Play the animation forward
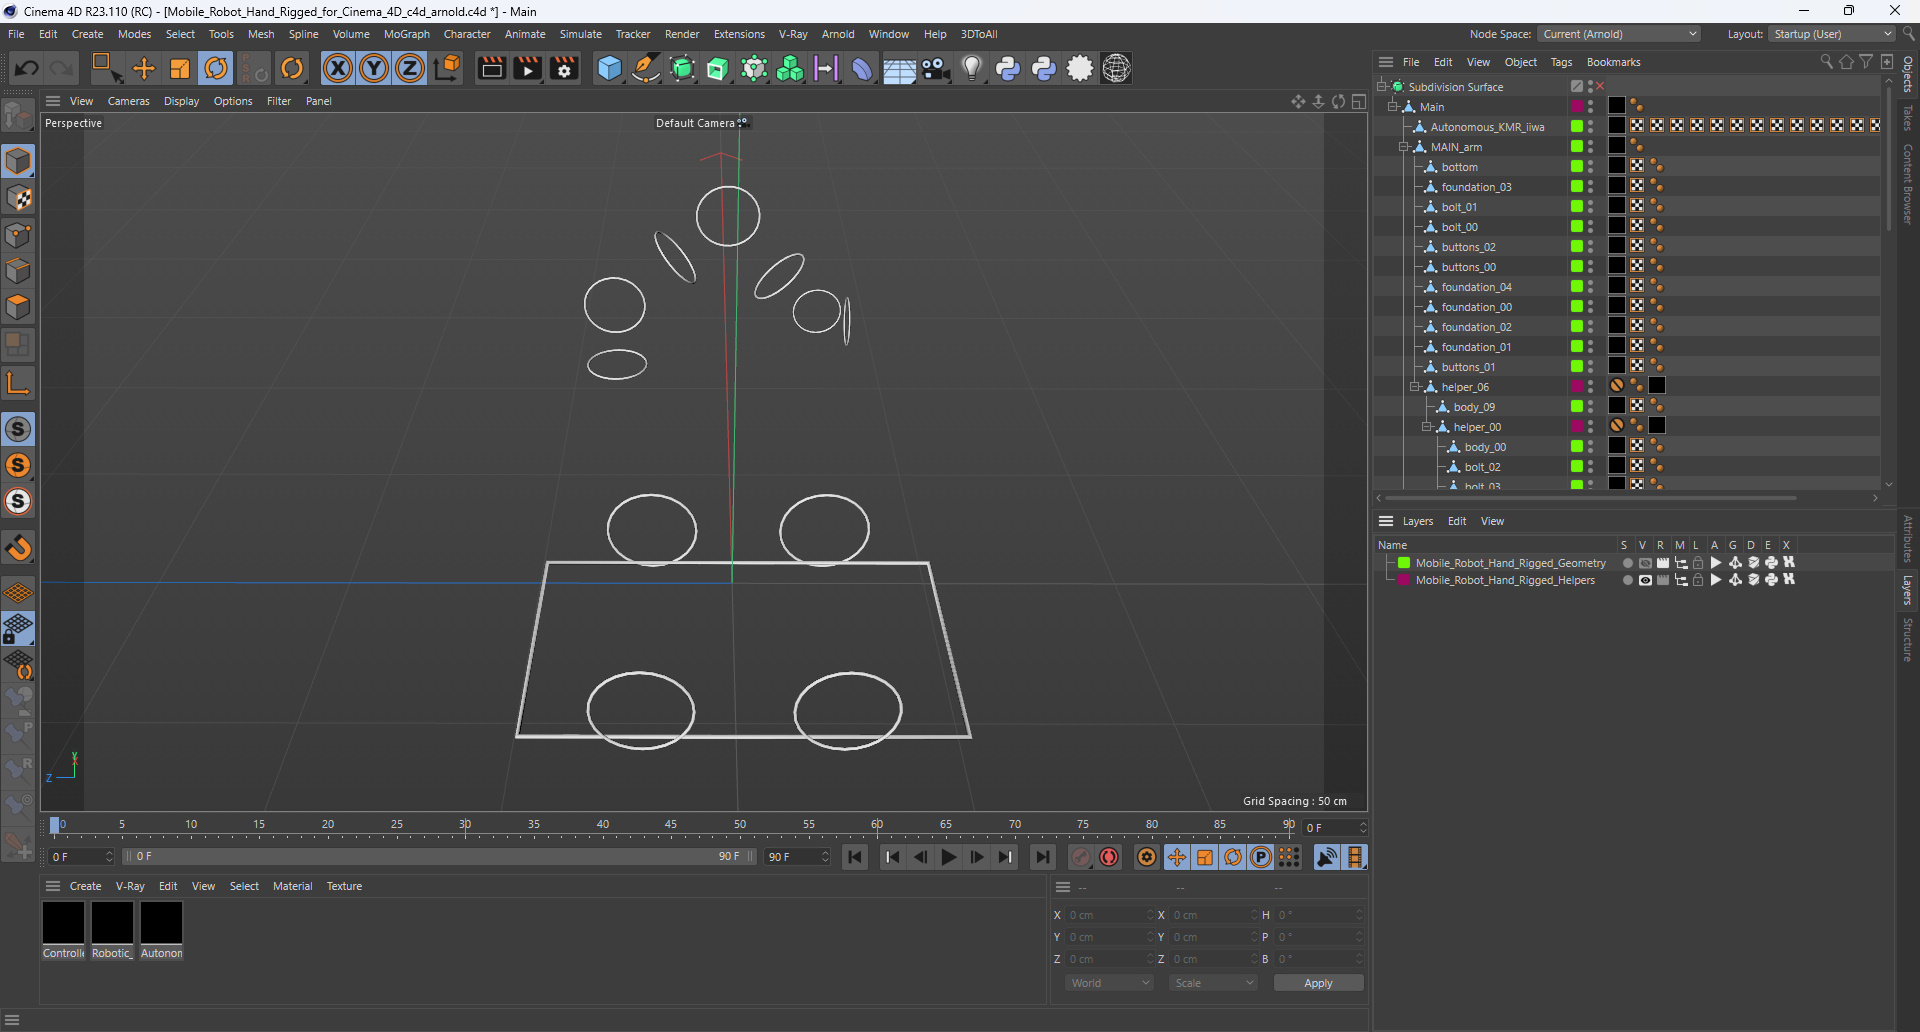The height and width of the screenshot is (1032, 1920). [949, 857]
